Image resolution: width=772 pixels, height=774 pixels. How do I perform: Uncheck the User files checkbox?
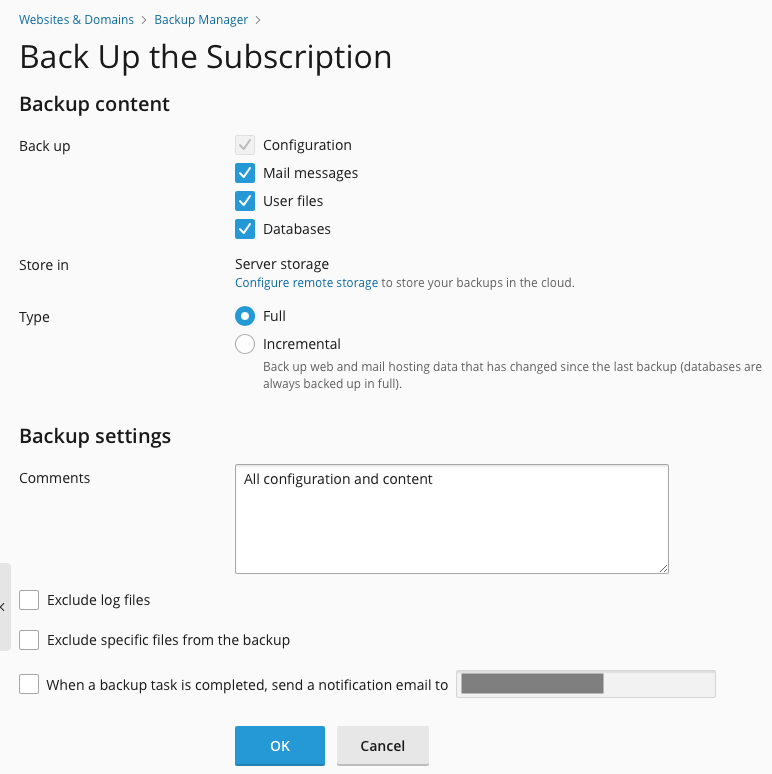(x=245, y=201)
